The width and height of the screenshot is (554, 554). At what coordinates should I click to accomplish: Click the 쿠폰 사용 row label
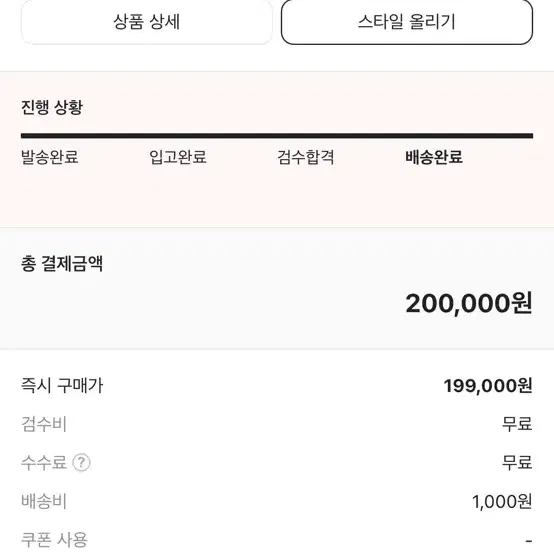pos(54,540)
